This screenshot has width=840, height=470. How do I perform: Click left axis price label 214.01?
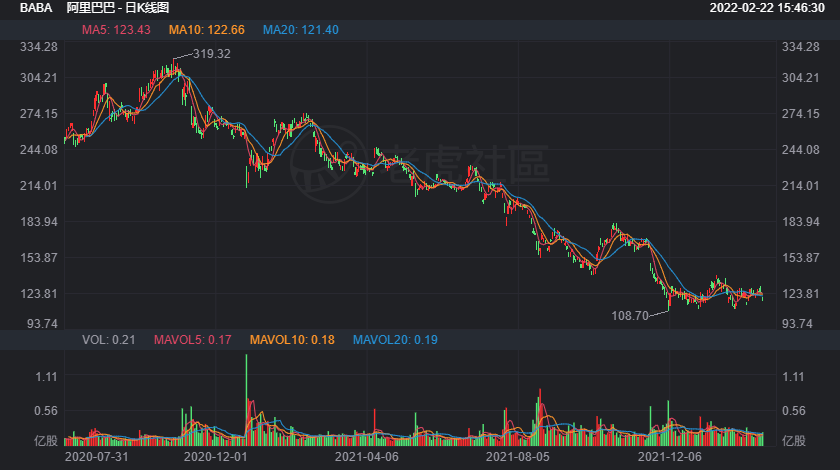[x=39, y=186]
